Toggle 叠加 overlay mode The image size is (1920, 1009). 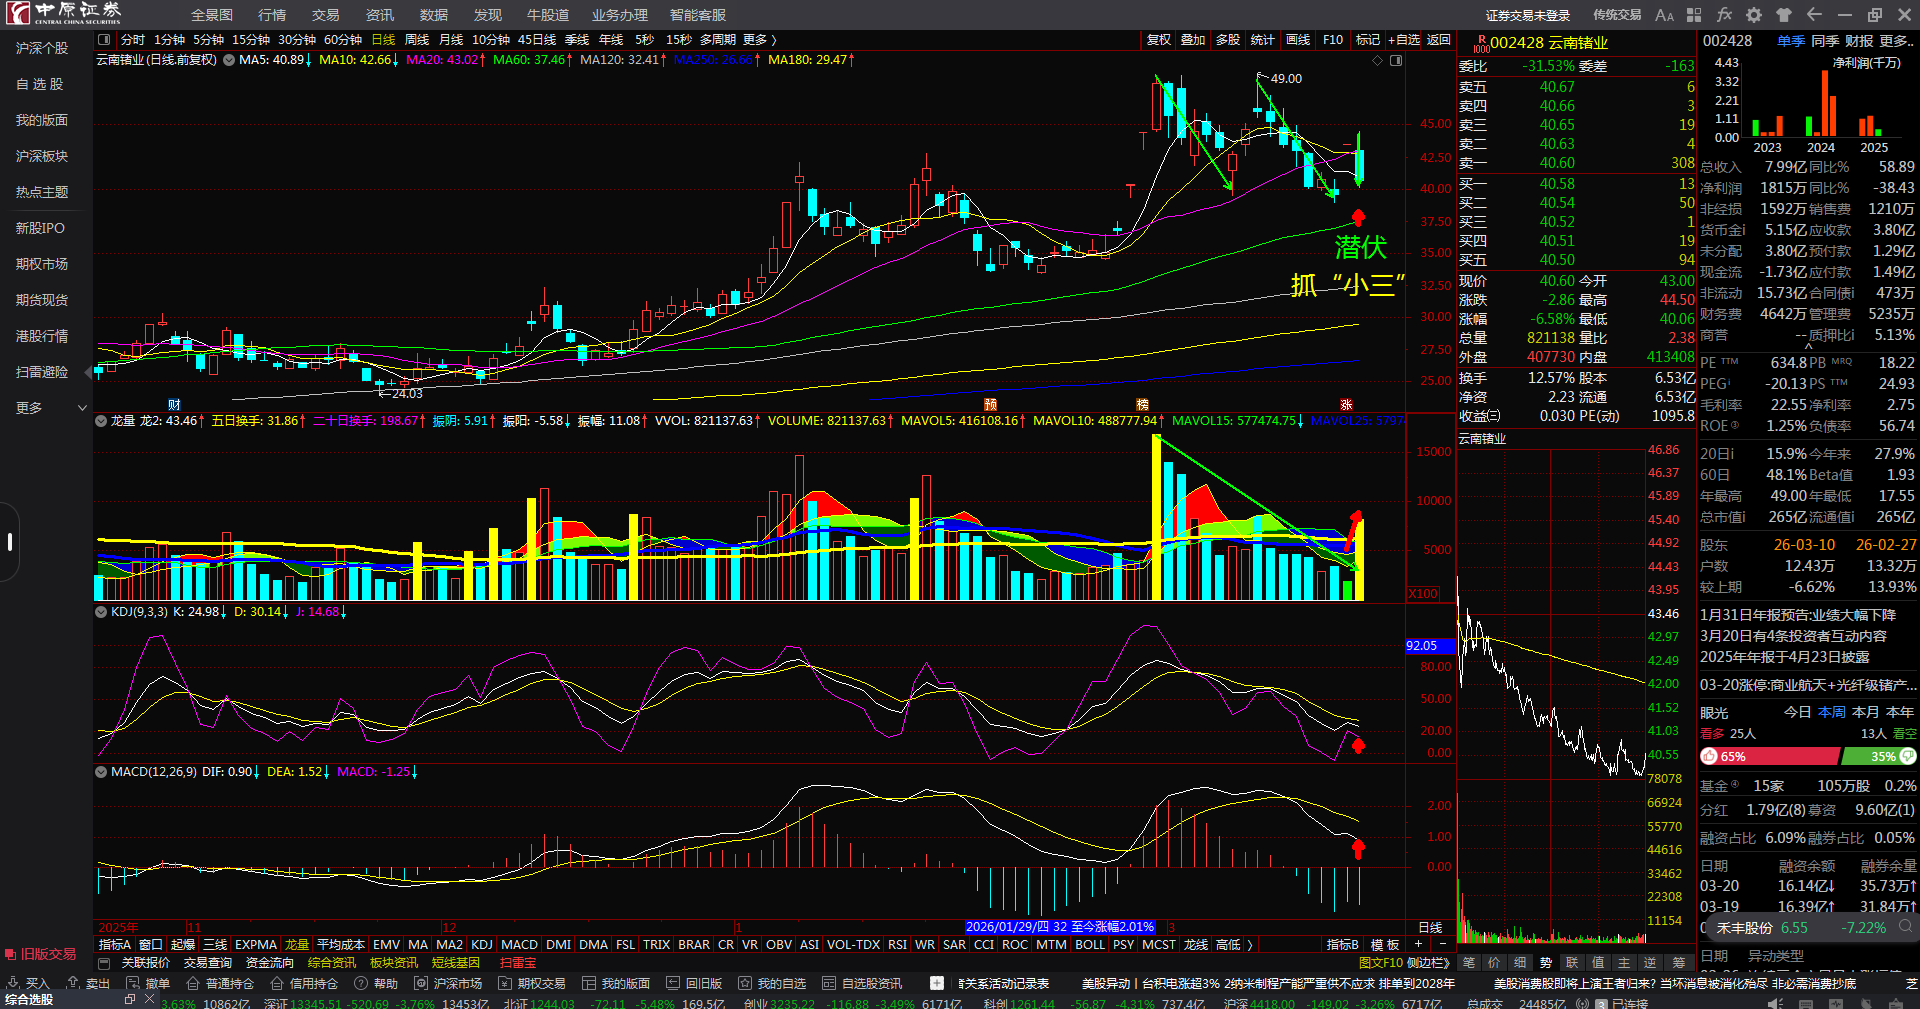[1193, 39]
